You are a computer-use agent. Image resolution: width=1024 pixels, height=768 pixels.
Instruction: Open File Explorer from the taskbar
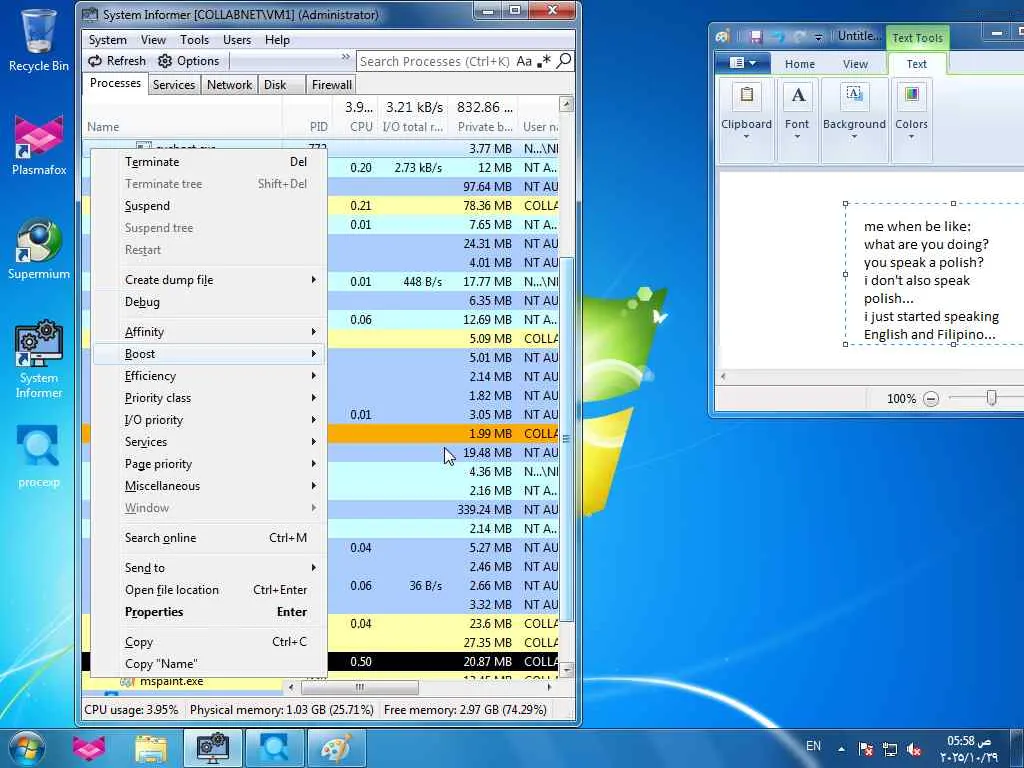(x=151, y=748)
